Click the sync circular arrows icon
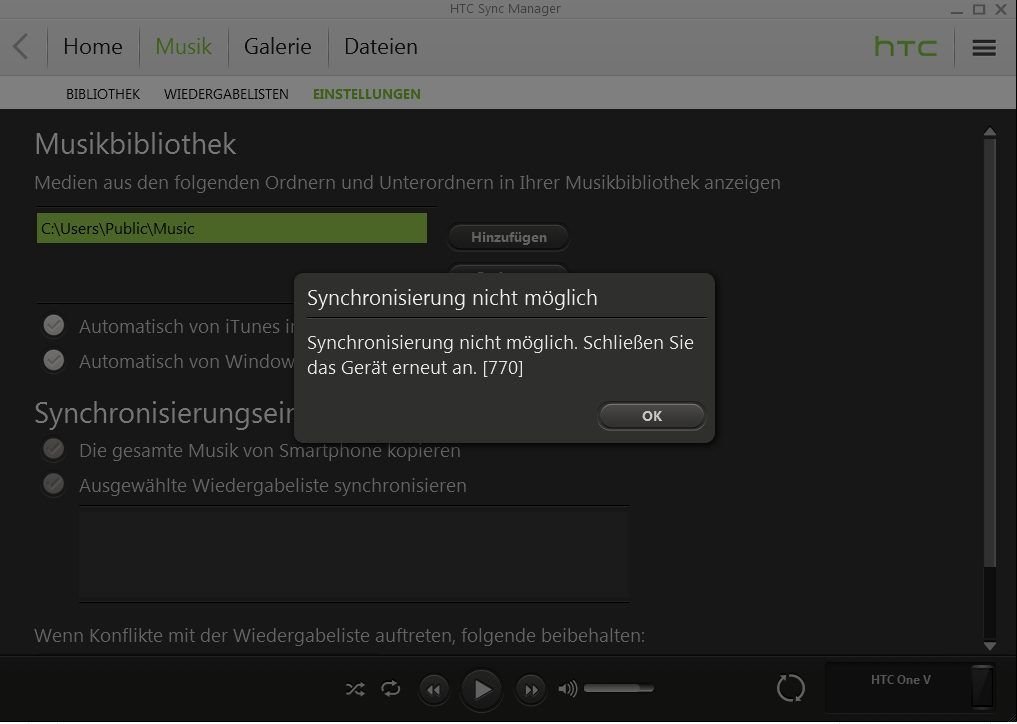The width and height of the screenshot is (1017, 724). pyautogui.click(x=791, y=688)
